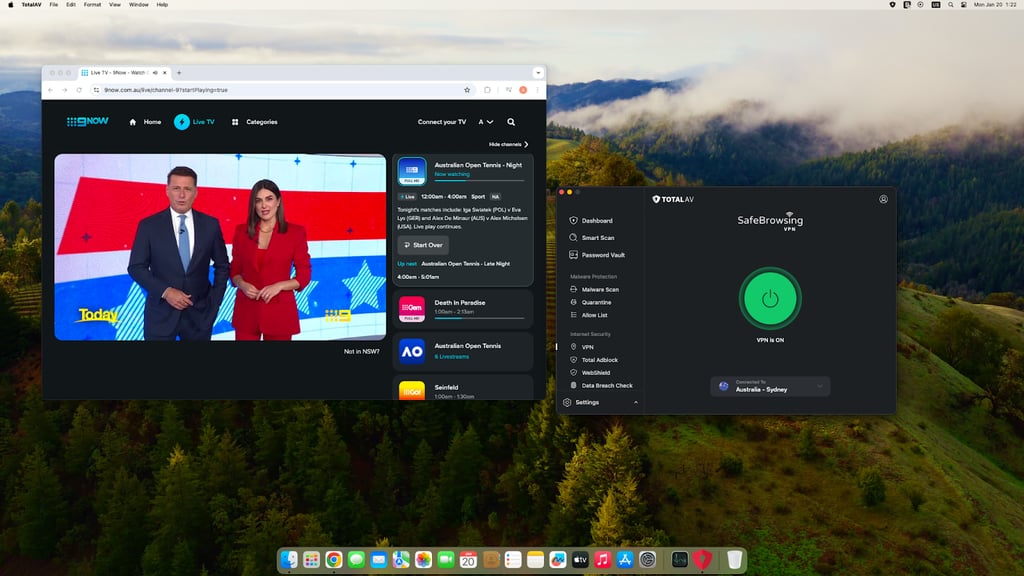Image resolution: width=1024 pixels, height=576 pixels.
Task: Open the TotalAV application menu
Action: tap(31, 5)
